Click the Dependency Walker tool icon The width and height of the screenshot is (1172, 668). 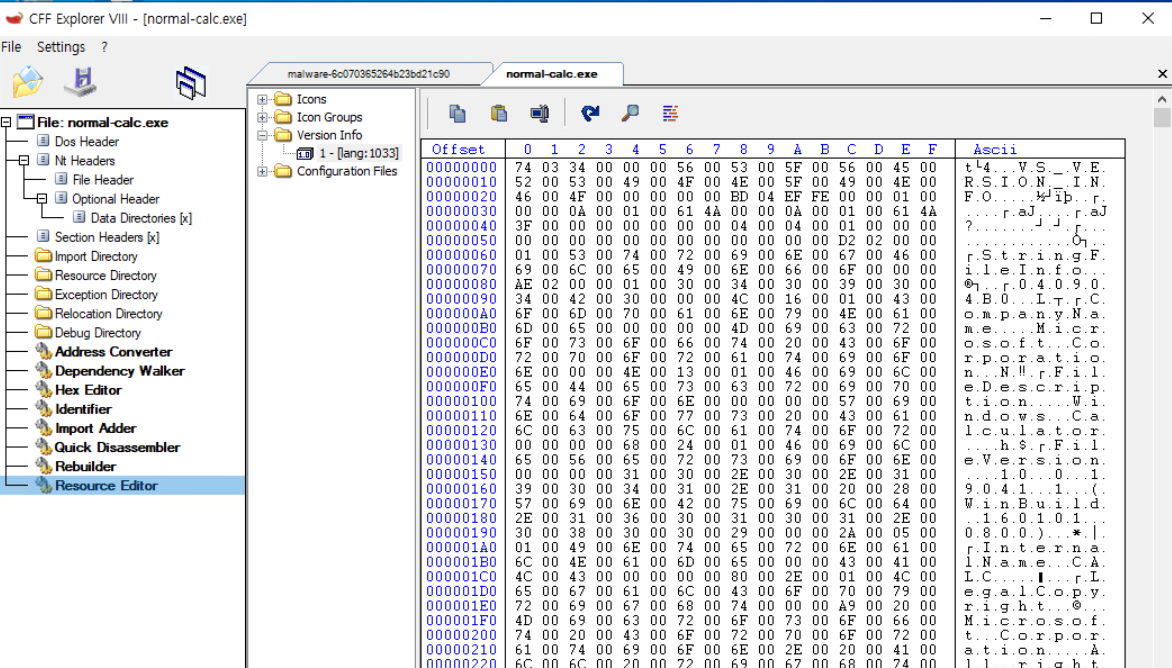pos(44,371)
